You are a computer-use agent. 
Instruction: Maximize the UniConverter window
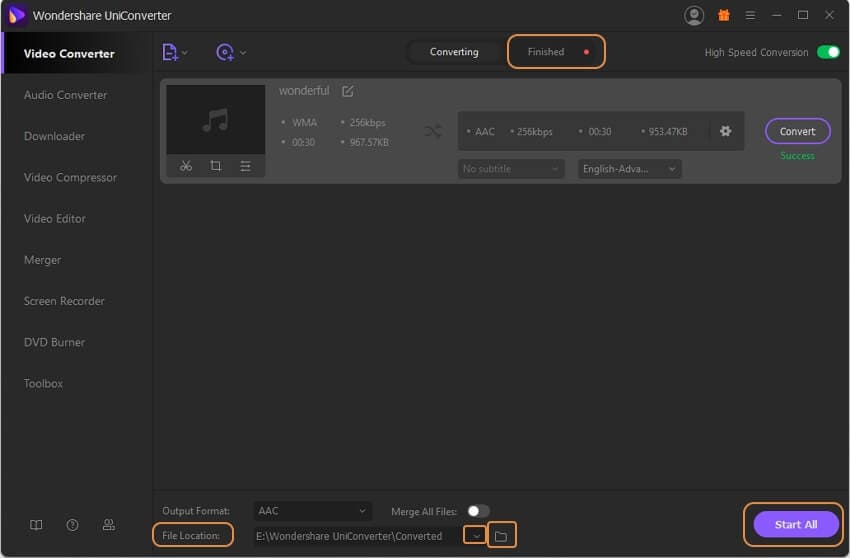point(803,15)
